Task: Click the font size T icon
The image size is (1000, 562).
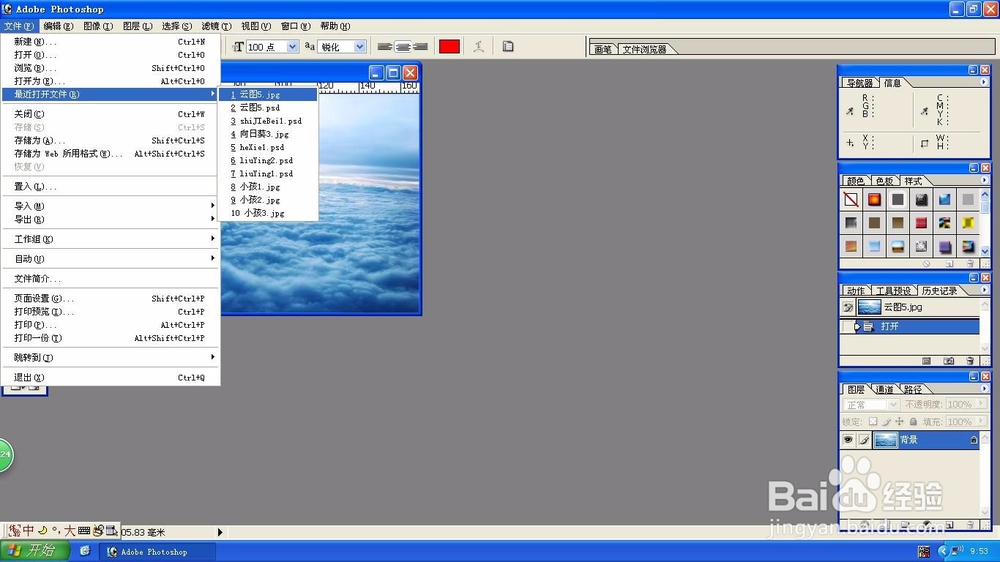Action: [x=238, y=47]
